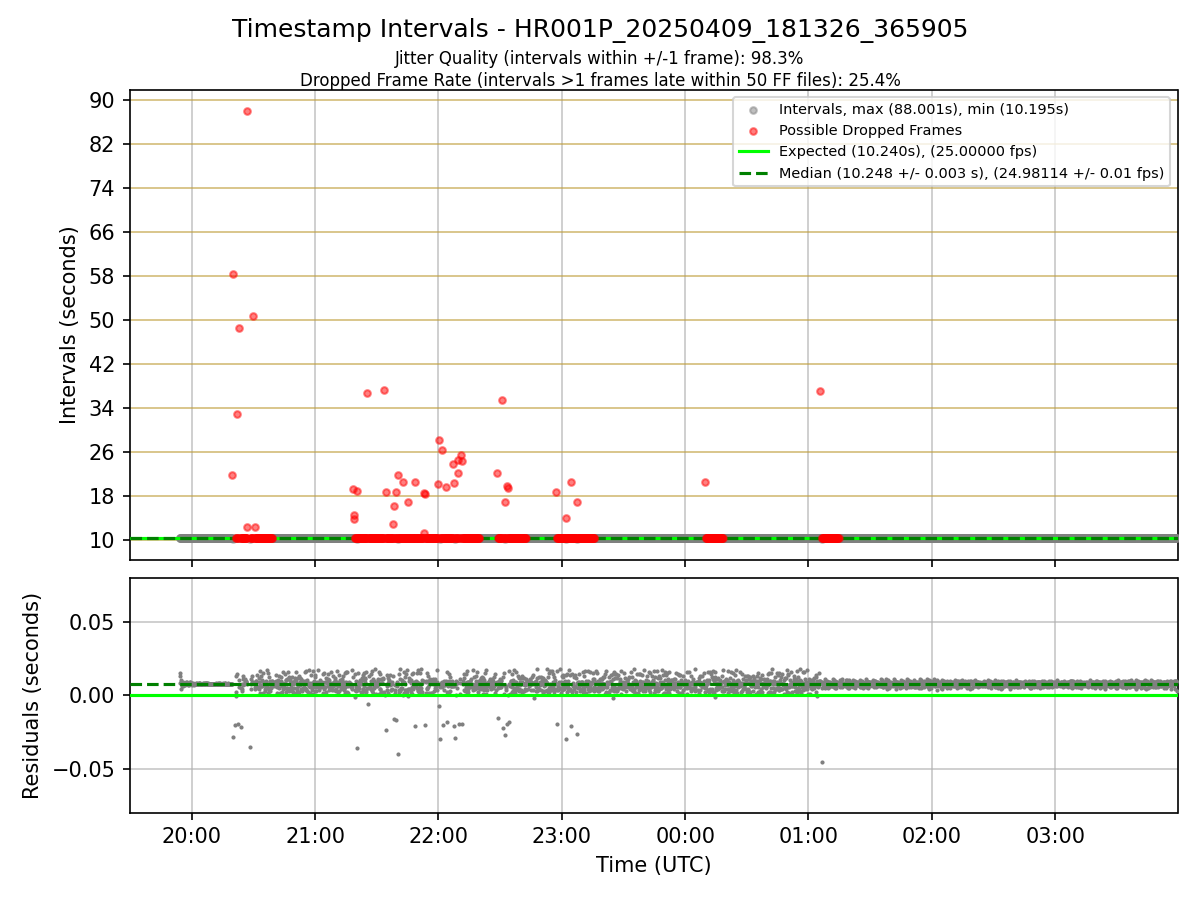
Task: Click the 'Residuals (seconds)' y-axis label
Action: (32, 696)
